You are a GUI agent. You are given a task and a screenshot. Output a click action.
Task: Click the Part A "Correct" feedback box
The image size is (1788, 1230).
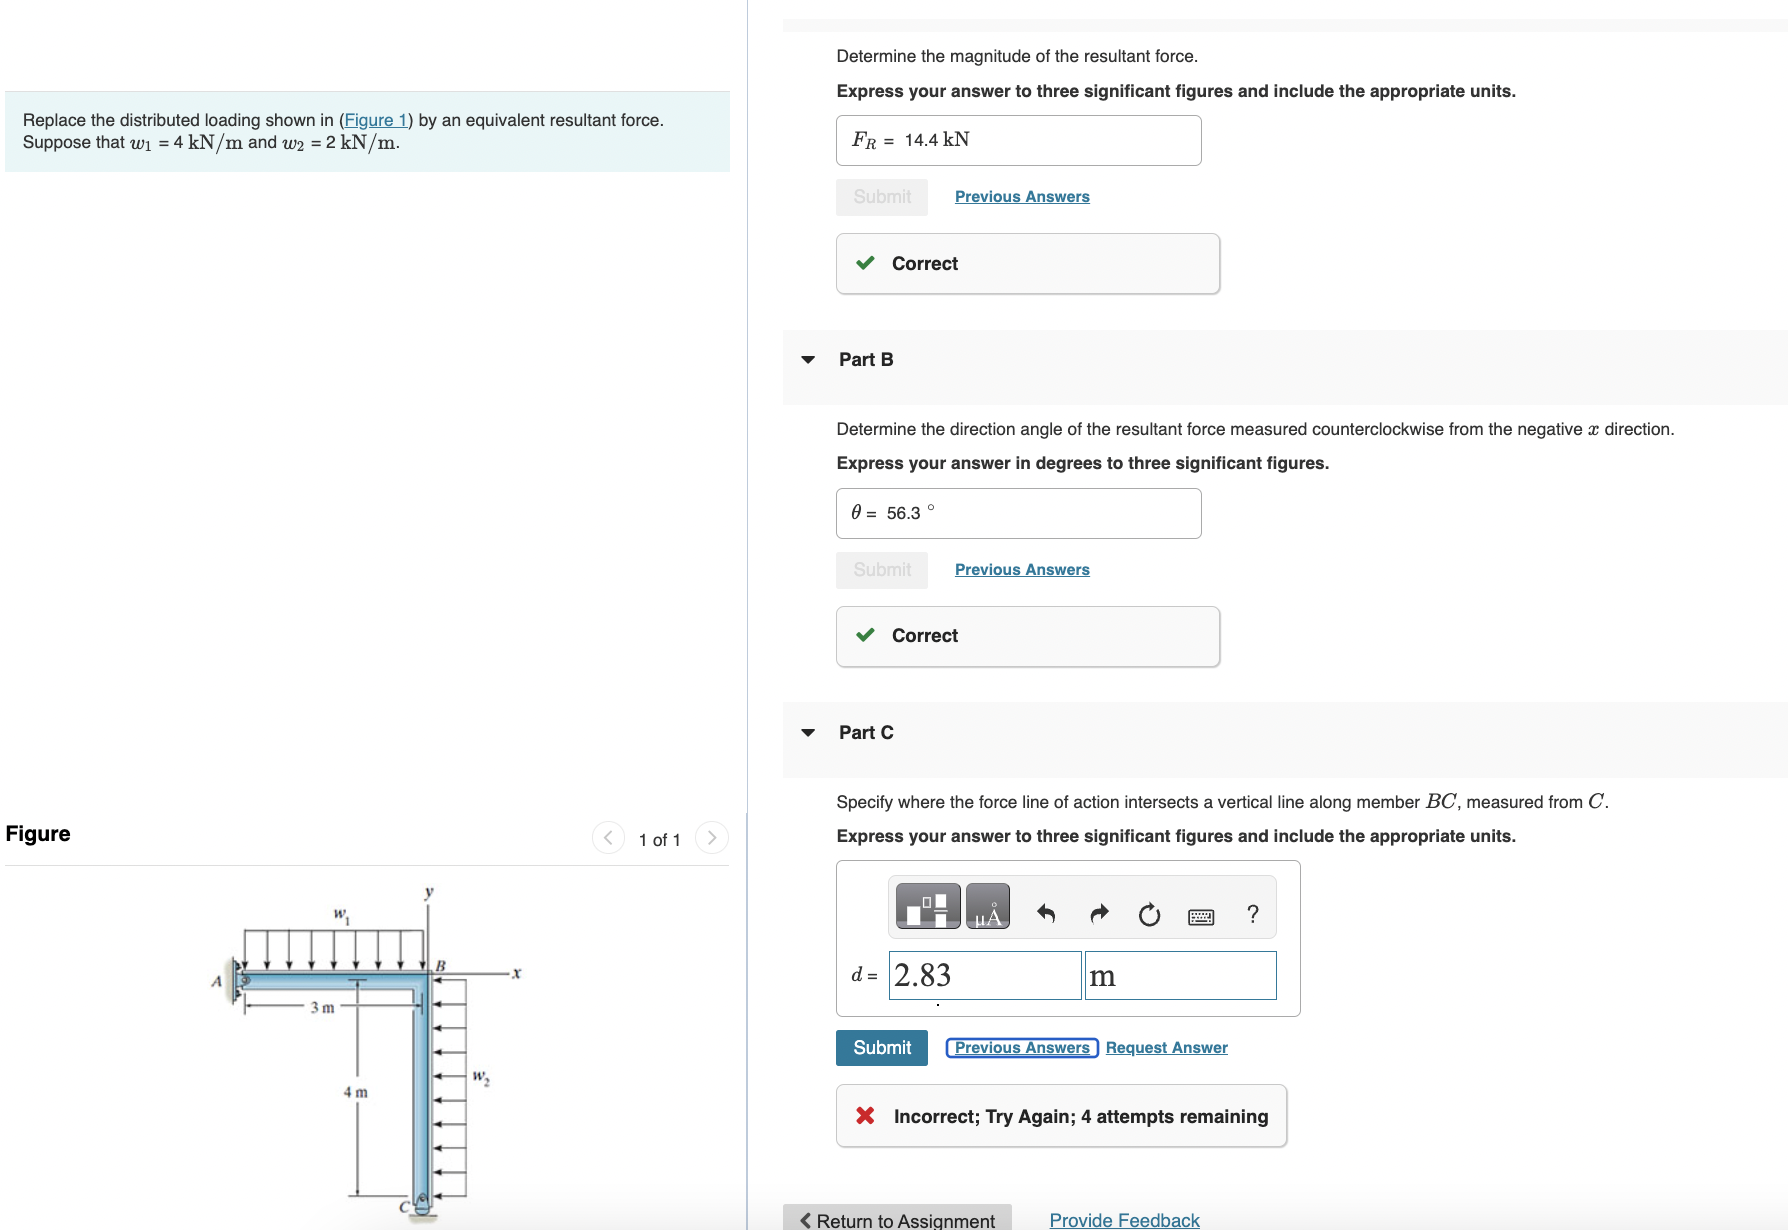(1028, 264)
